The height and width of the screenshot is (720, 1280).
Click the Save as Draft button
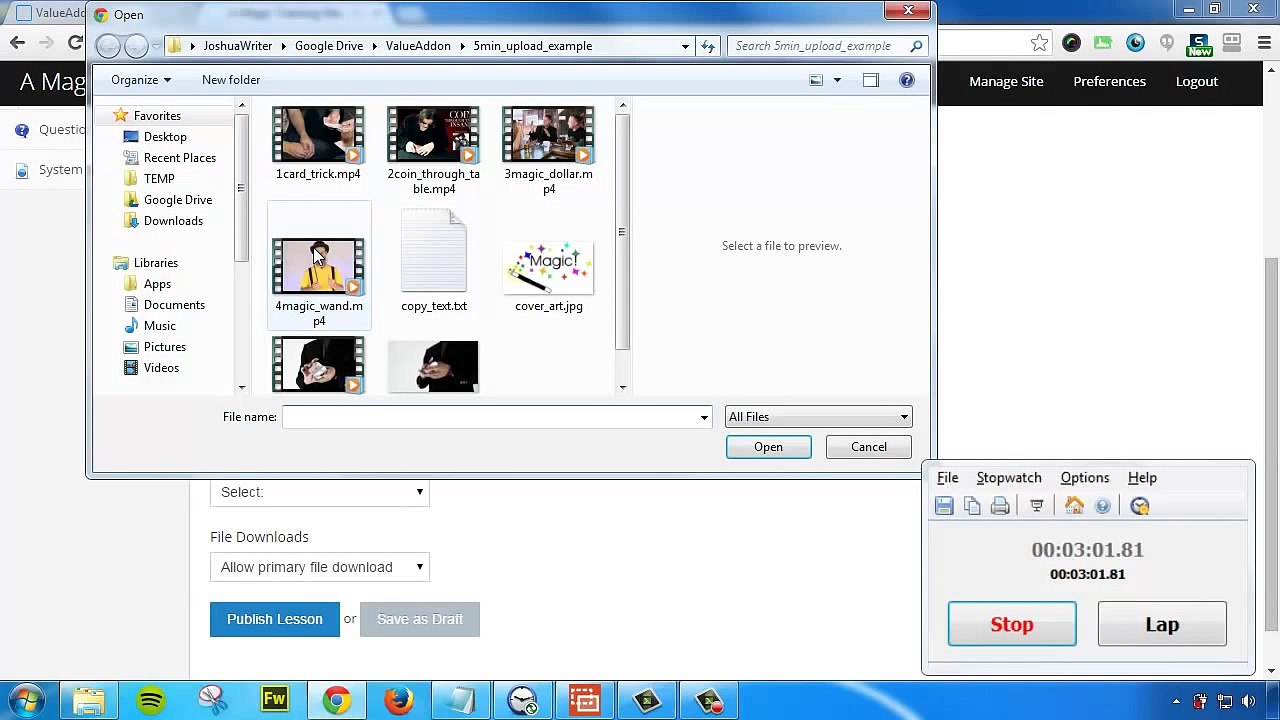[x=420, y=619]
